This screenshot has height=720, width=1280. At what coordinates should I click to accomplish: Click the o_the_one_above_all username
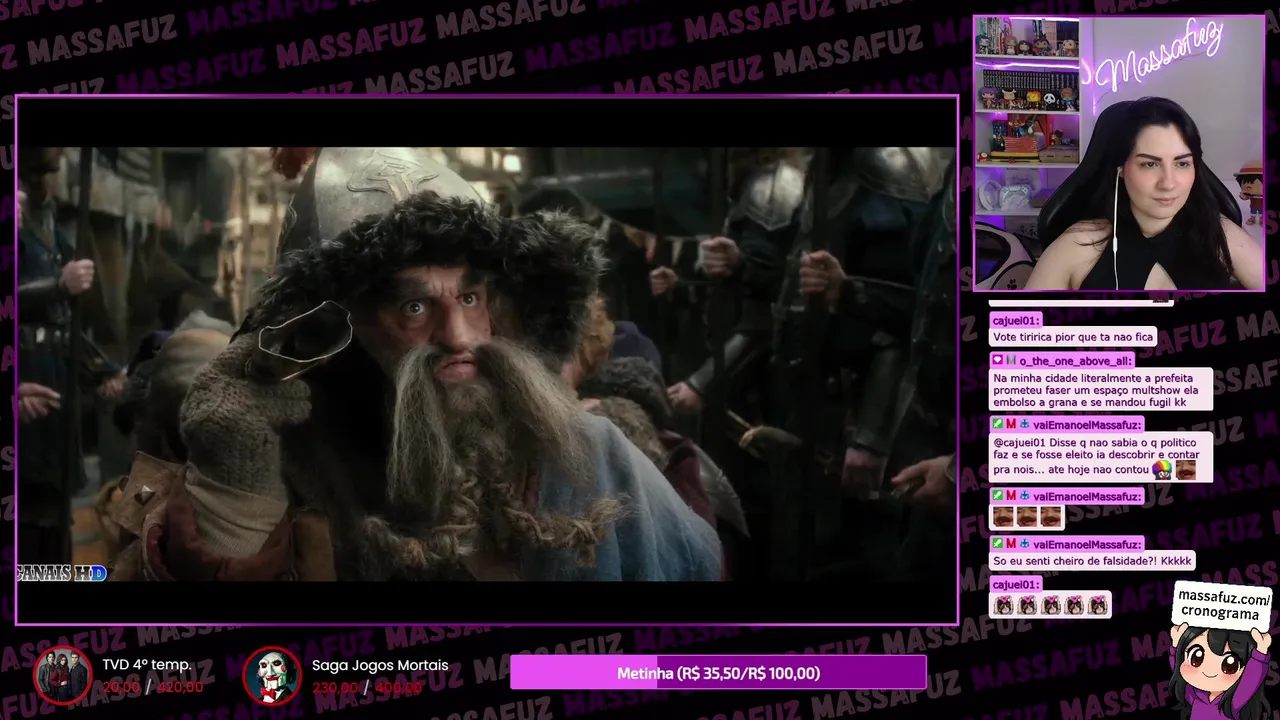coord(1075,360)
